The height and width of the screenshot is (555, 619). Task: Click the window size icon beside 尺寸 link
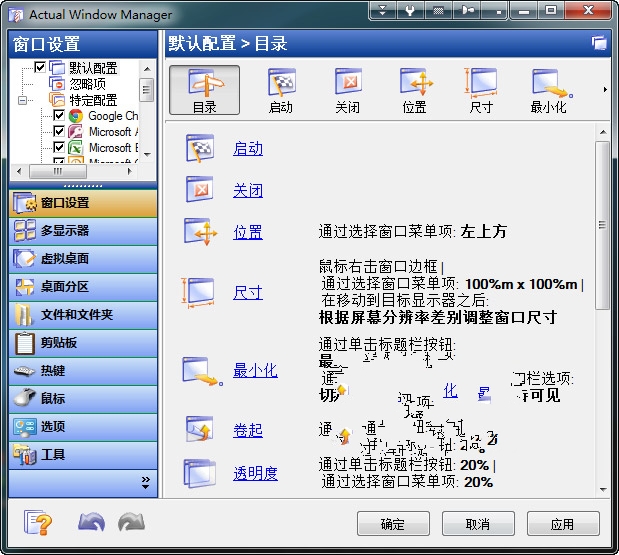pyautogui.click(x=199, y=292)
